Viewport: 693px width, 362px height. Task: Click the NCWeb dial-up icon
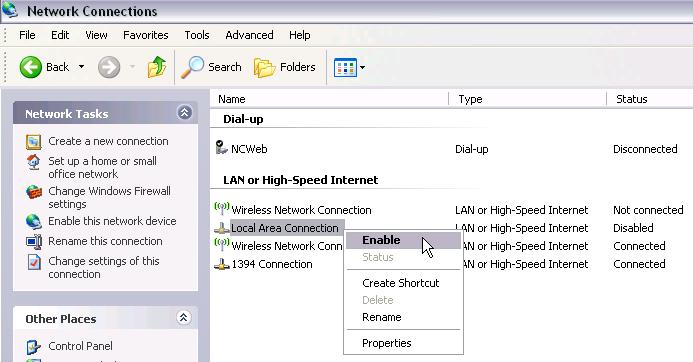coord(221,147)
